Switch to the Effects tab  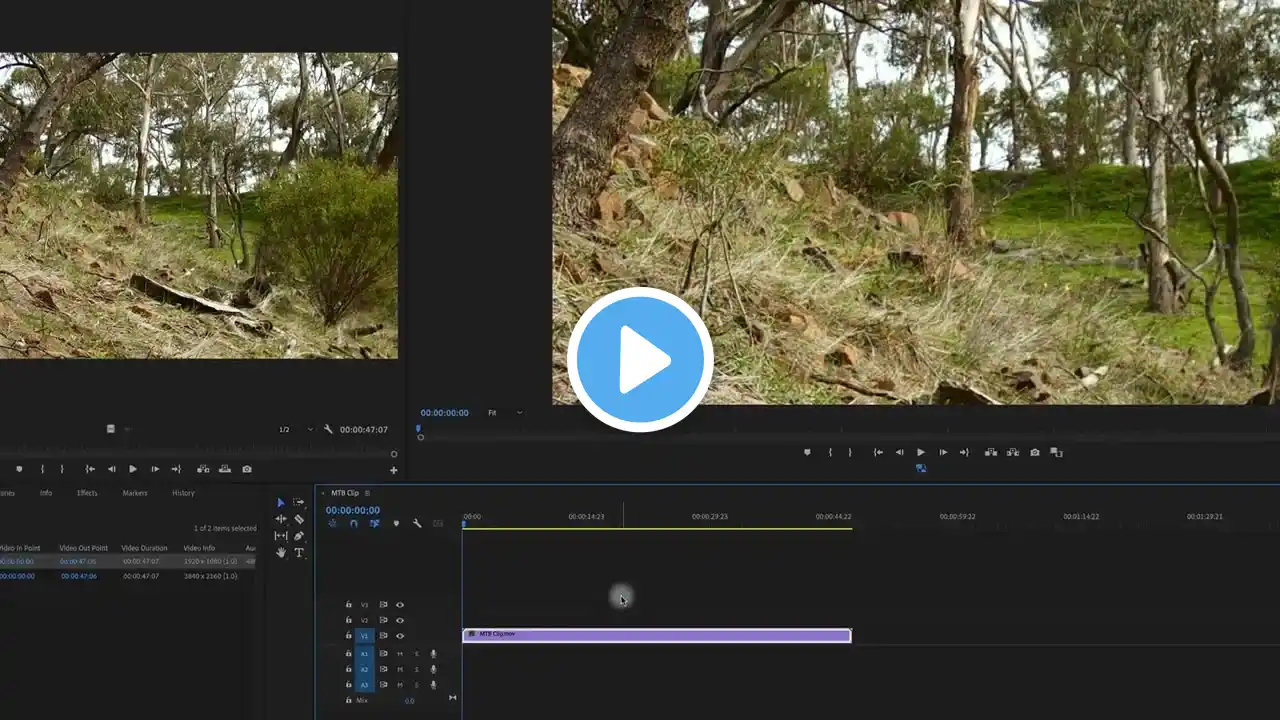coord(87,493)
